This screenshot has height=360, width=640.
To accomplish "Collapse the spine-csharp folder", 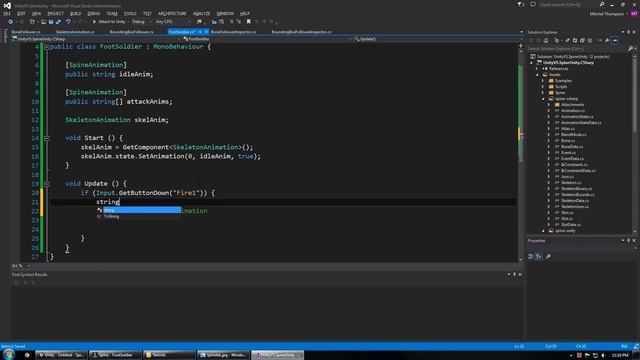I will point(543,99).
